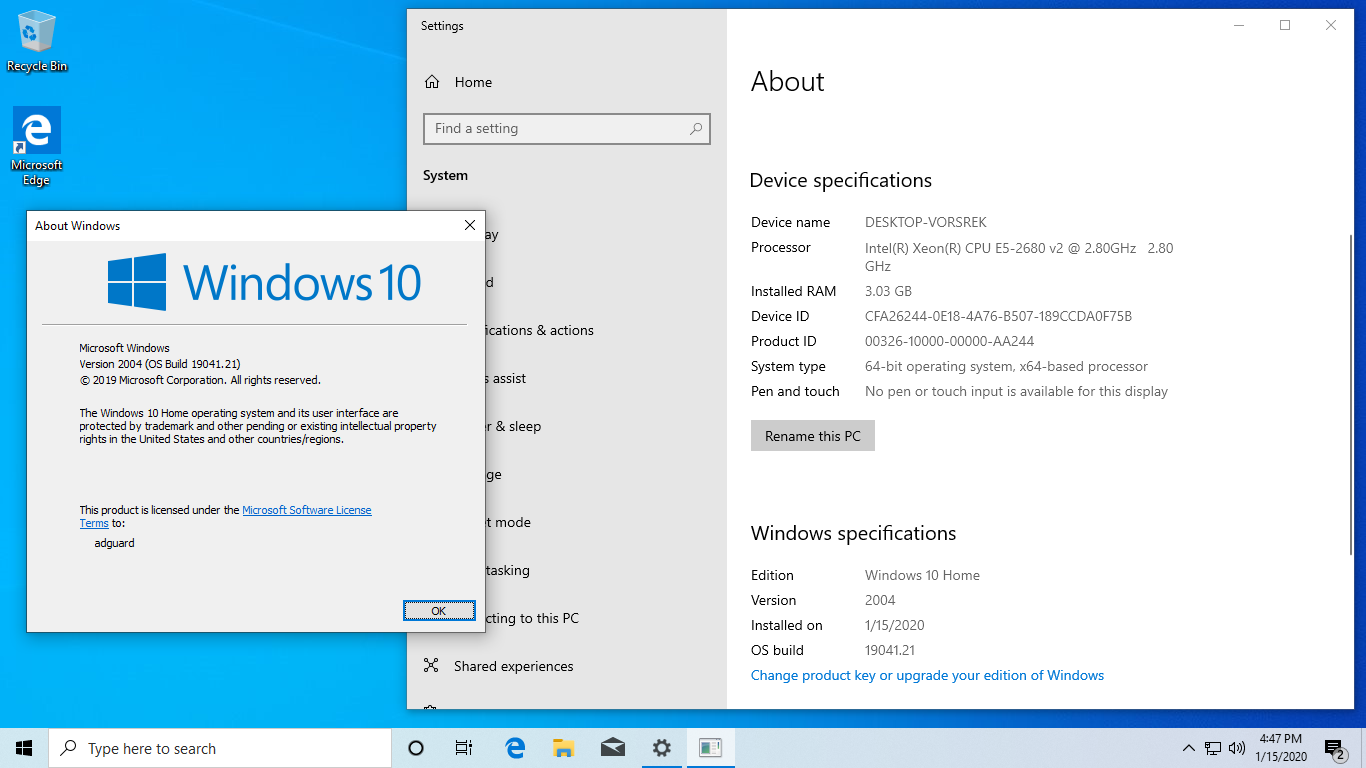Image resolution: width=1366 pixels, height=768 pixels.
Task: Click OK in About Windows dialog
Action: click(x=438, y=611)
